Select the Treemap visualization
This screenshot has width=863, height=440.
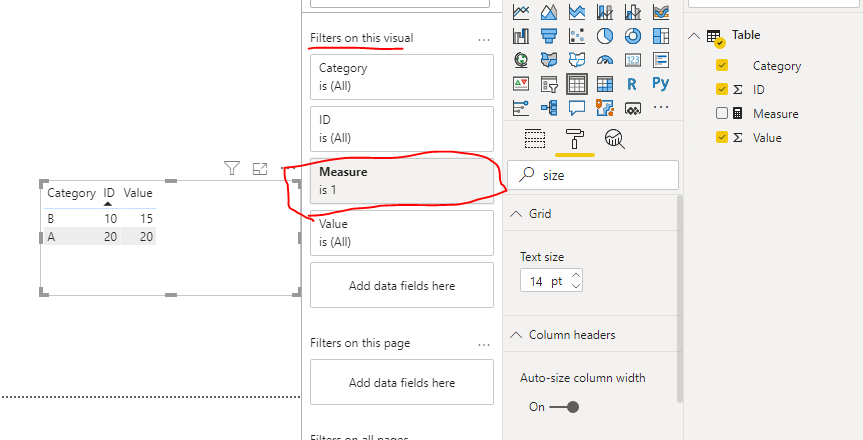coord(660,36)
